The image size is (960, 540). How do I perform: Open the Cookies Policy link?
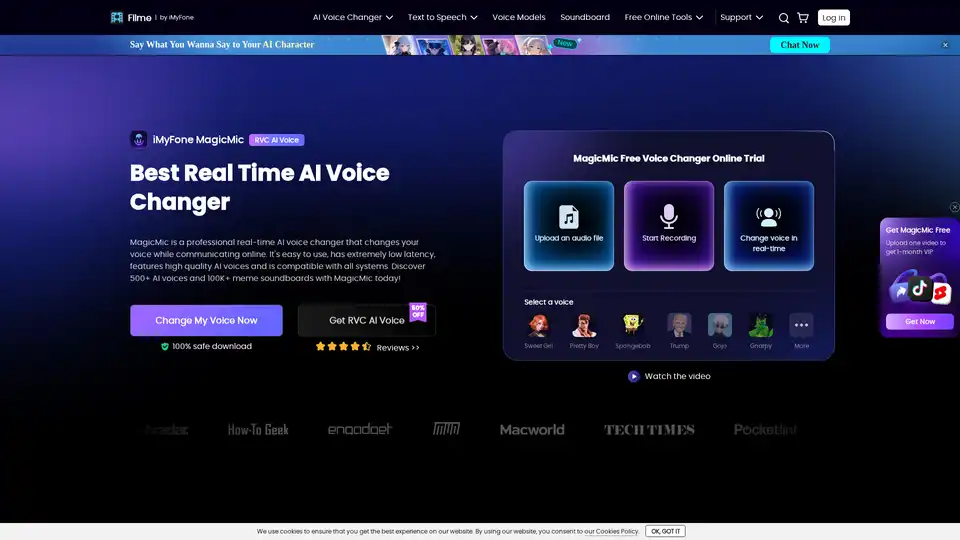click(616, 532)
